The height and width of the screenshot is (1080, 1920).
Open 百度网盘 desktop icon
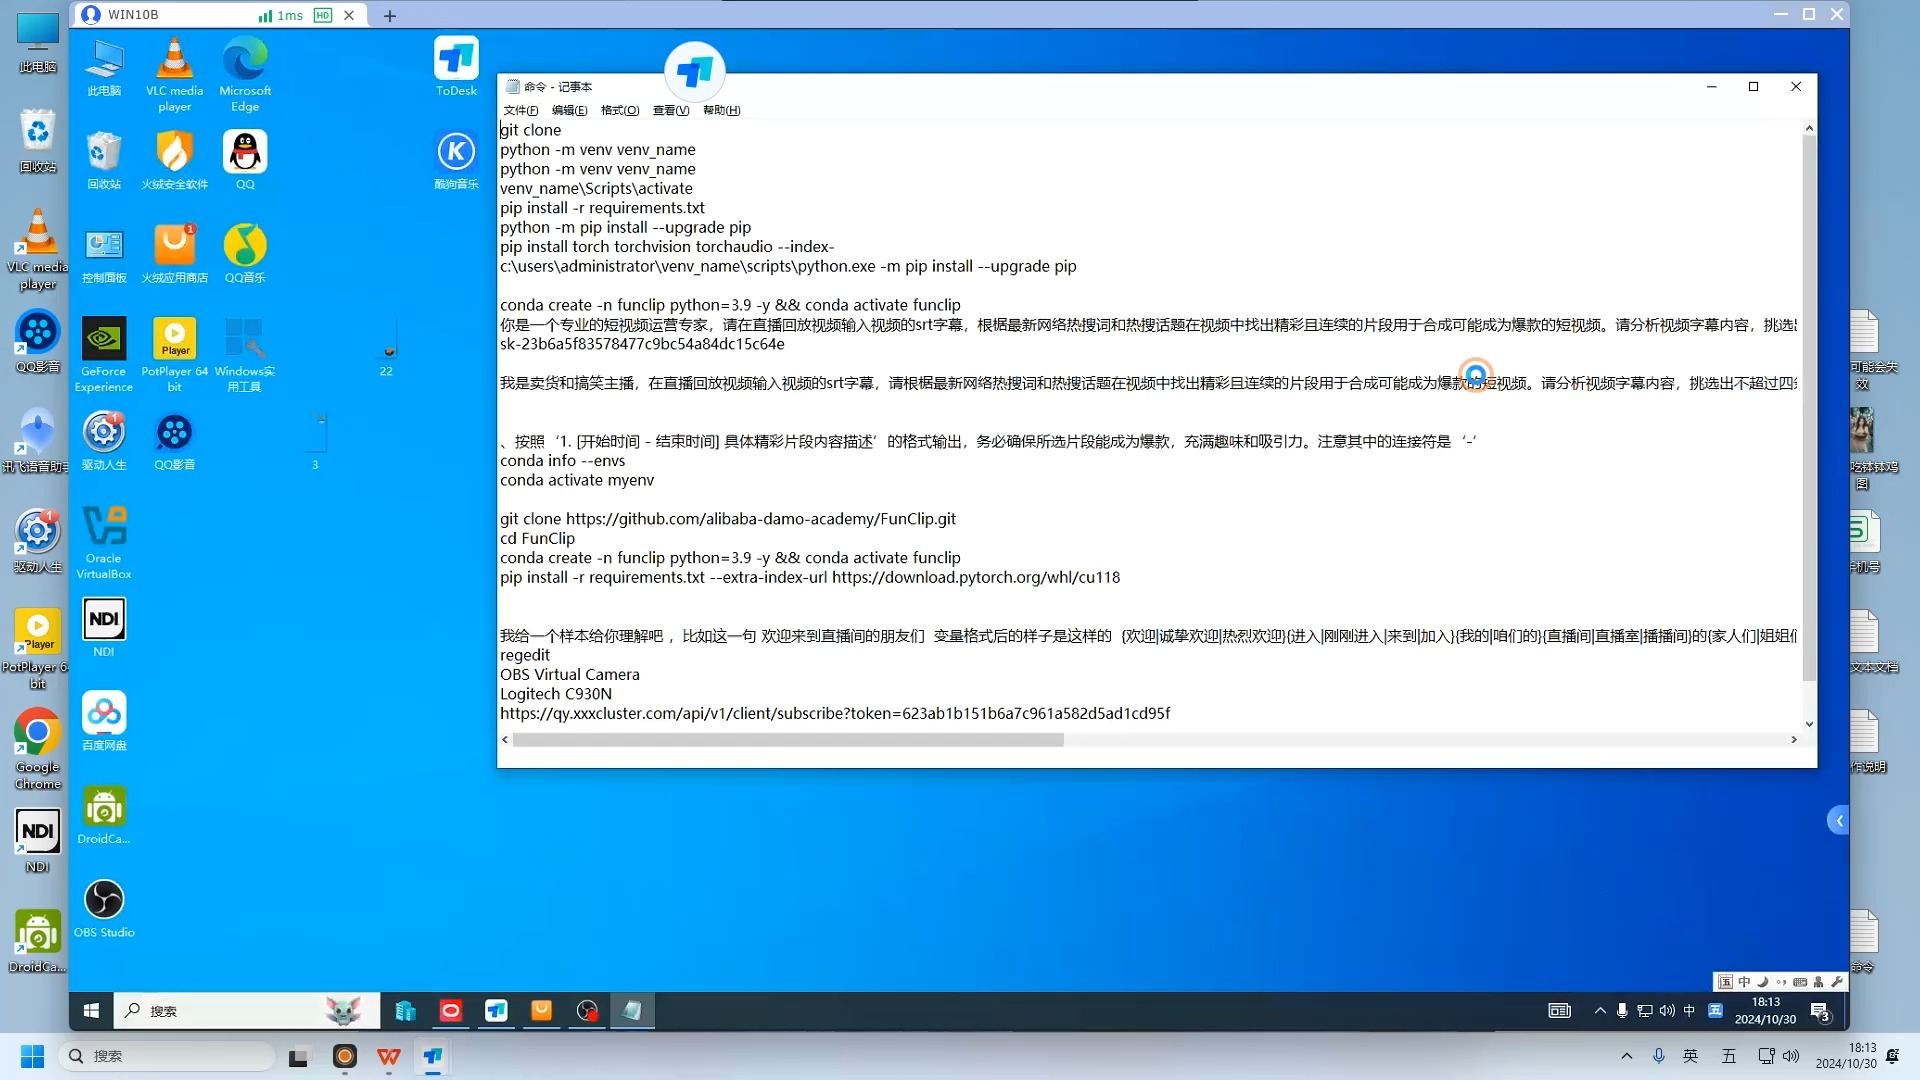[104, 721]
